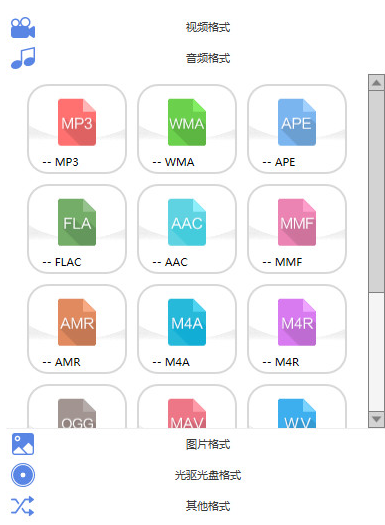Select the green FLAC file icon
This screenshot has width=385, height=525.
click(77, 222)
